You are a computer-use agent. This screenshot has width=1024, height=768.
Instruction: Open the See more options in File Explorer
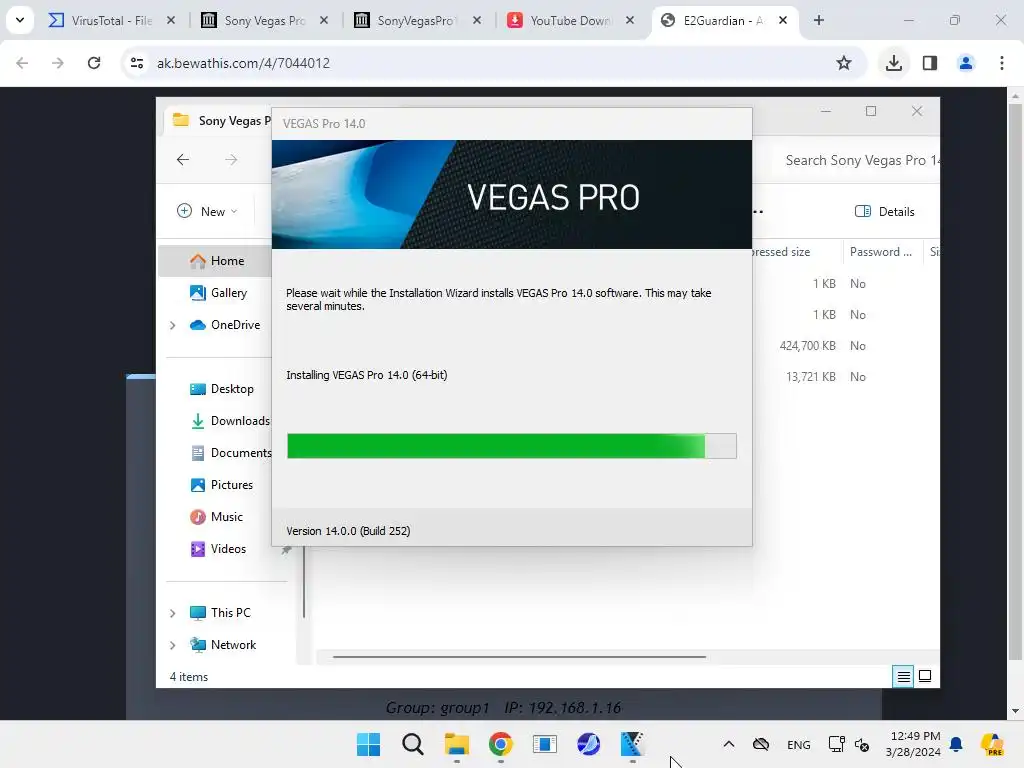tap(758, 211)
